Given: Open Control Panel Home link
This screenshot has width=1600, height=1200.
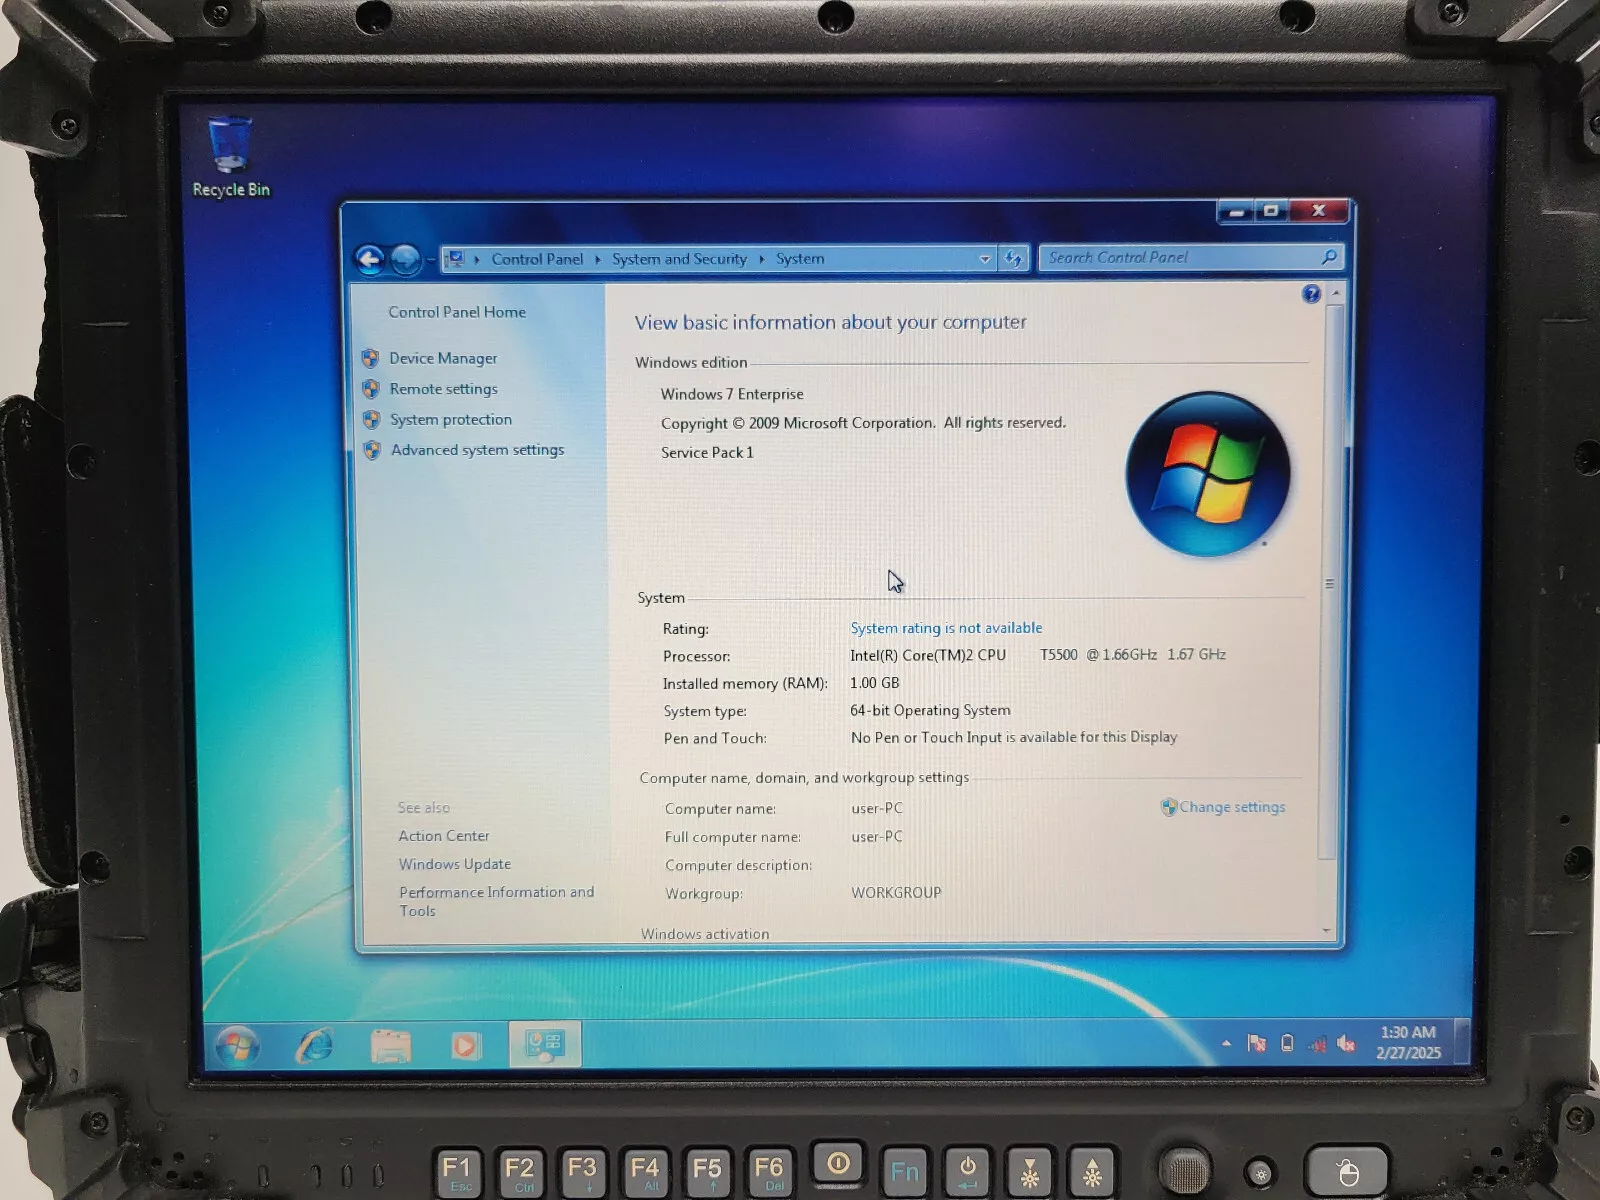Looking at the screenshot, I should [457, 312].
